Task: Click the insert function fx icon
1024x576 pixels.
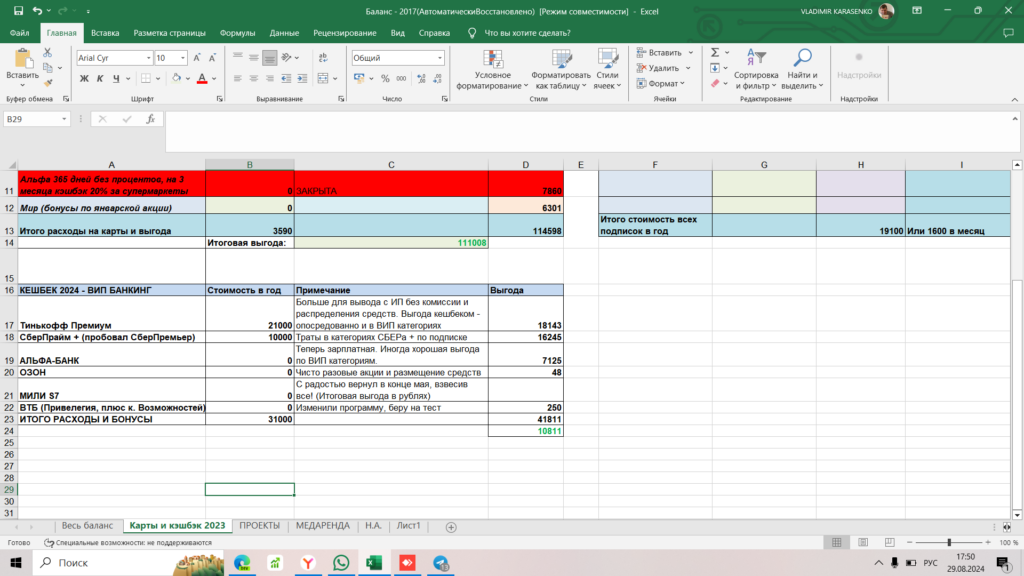Action: pos(151,119)
